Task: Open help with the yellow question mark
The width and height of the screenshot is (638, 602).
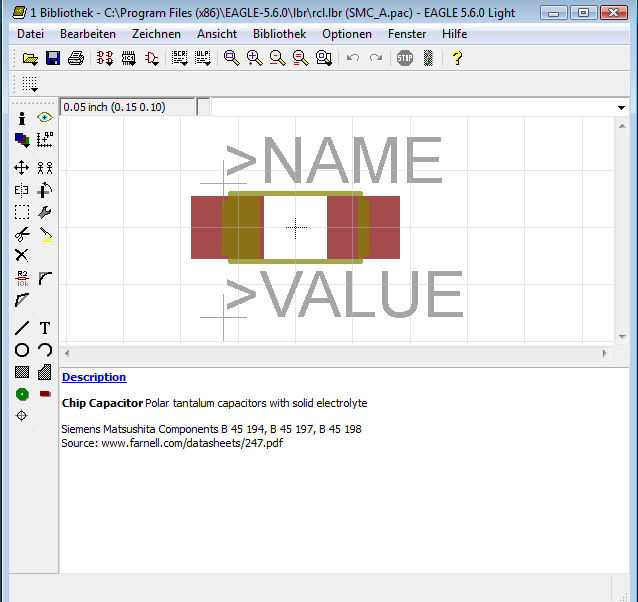Action: [x=457, y=58]
